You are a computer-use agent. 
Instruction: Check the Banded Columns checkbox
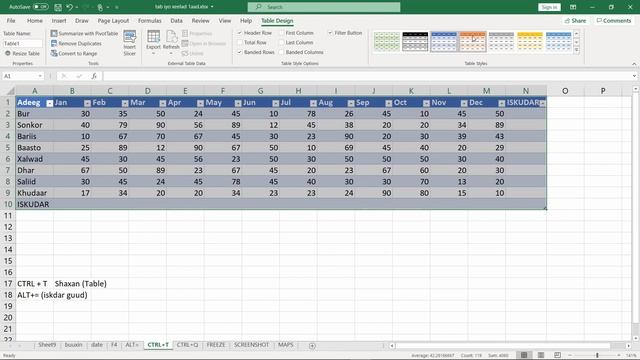[282, 52]
